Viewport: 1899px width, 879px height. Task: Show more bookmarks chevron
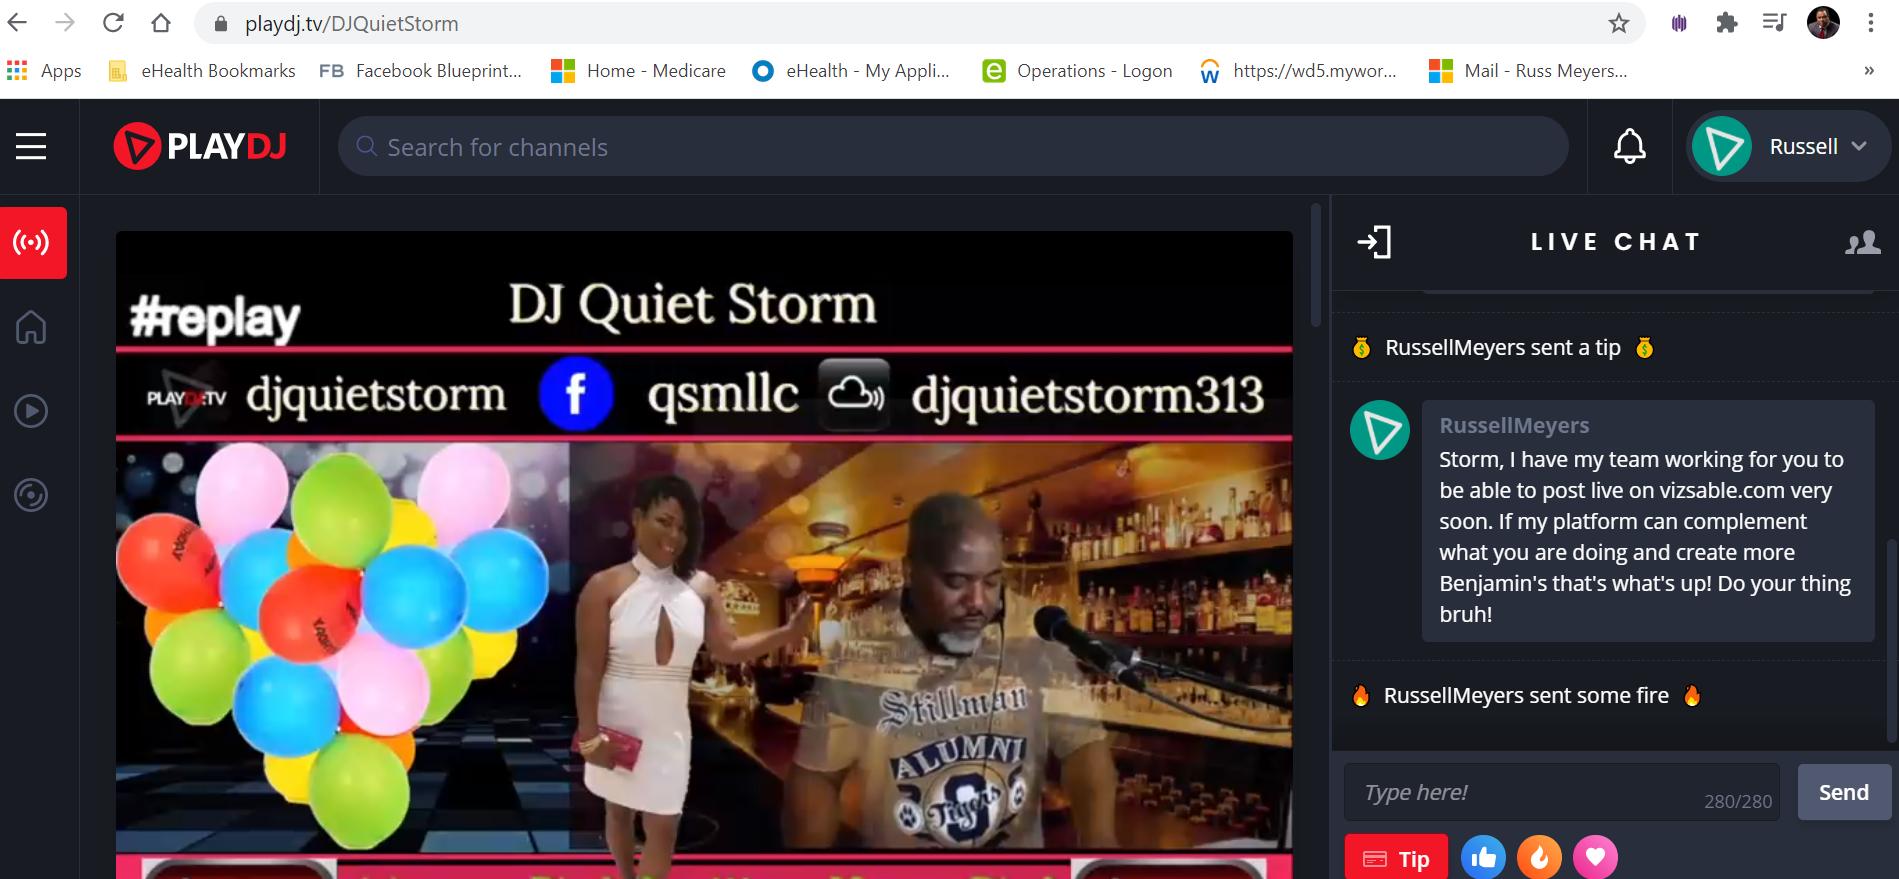tap(1869, 71)
